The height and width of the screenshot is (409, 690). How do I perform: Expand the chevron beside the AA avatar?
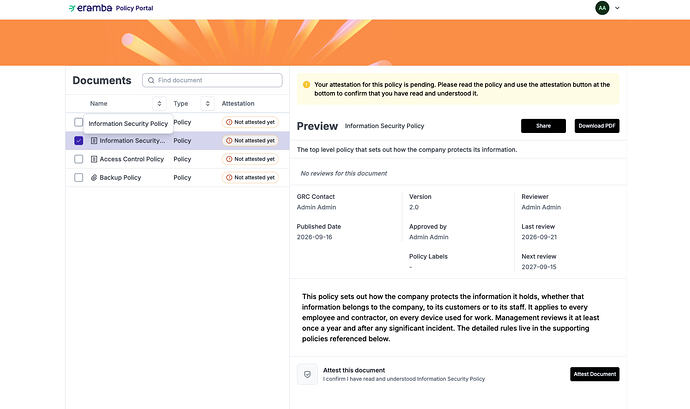617,8
